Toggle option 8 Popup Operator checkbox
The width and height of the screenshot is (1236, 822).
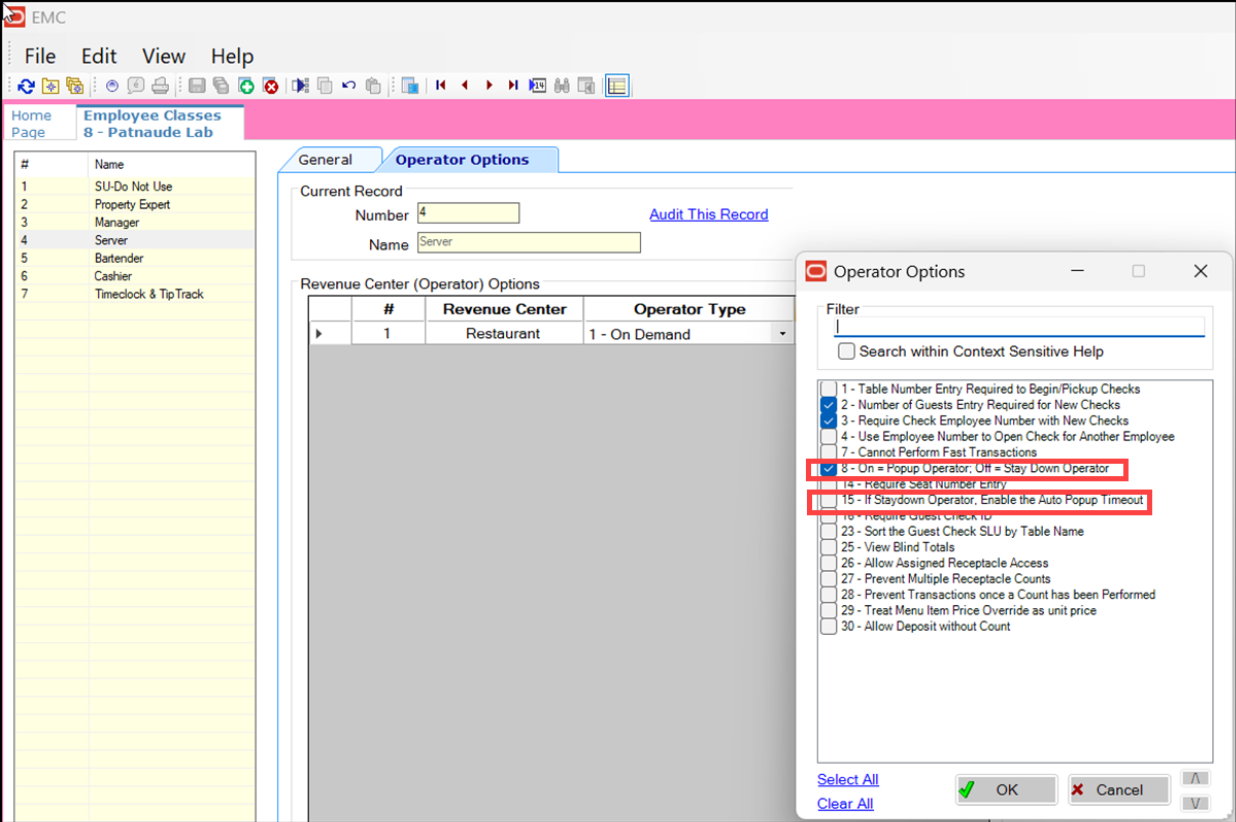(828, 468)
